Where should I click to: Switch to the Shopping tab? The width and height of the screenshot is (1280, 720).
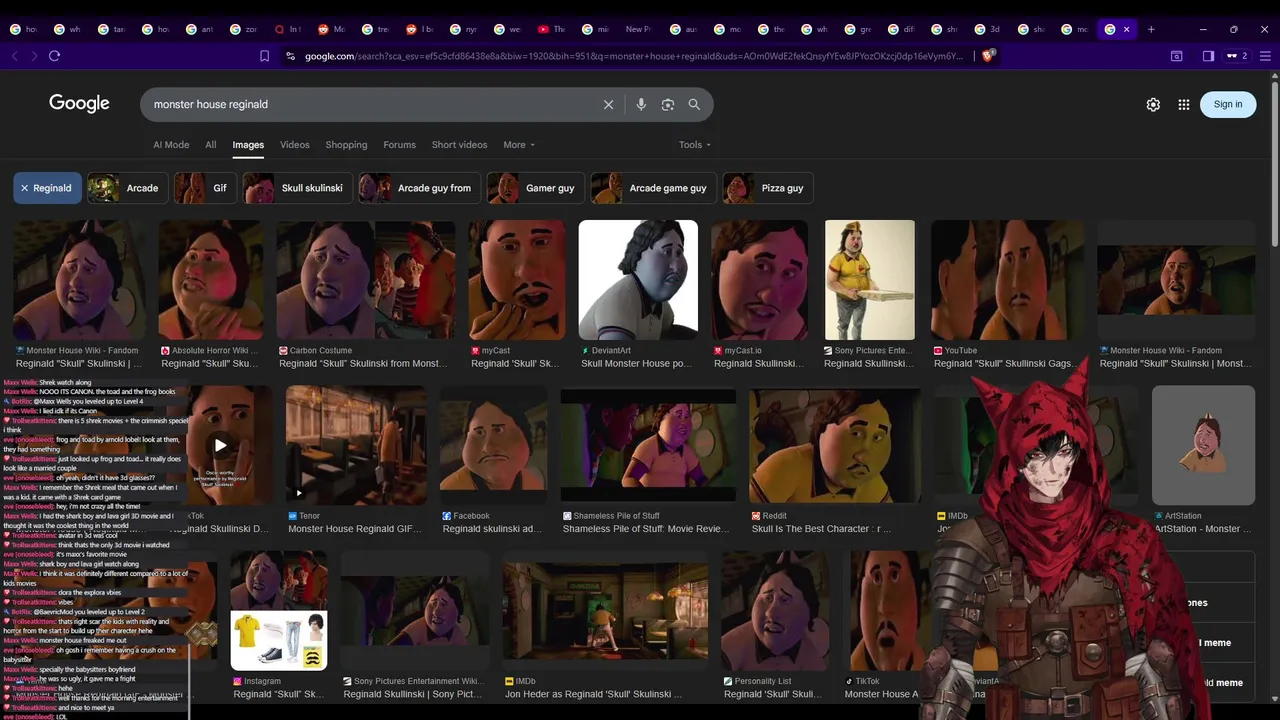pyautogui.click(x=346, y=145)
